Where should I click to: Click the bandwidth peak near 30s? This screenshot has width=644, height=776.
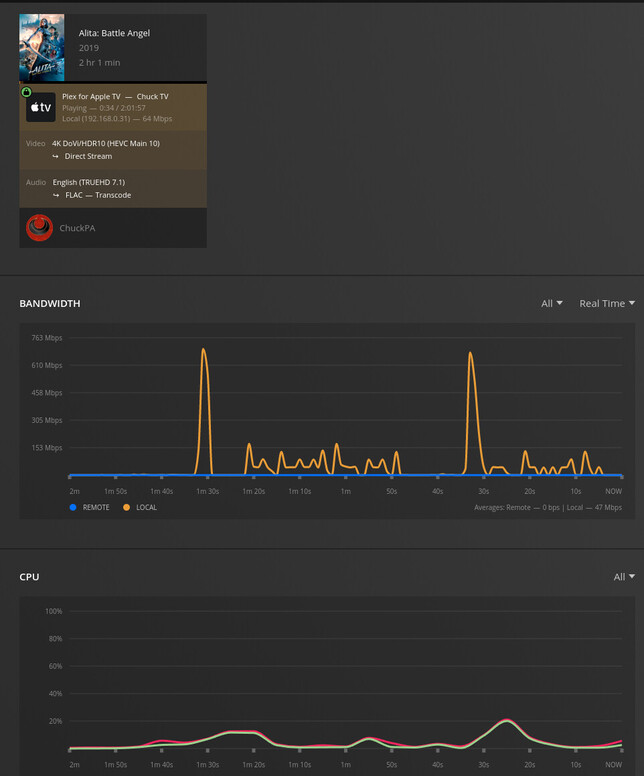[470, 353]
